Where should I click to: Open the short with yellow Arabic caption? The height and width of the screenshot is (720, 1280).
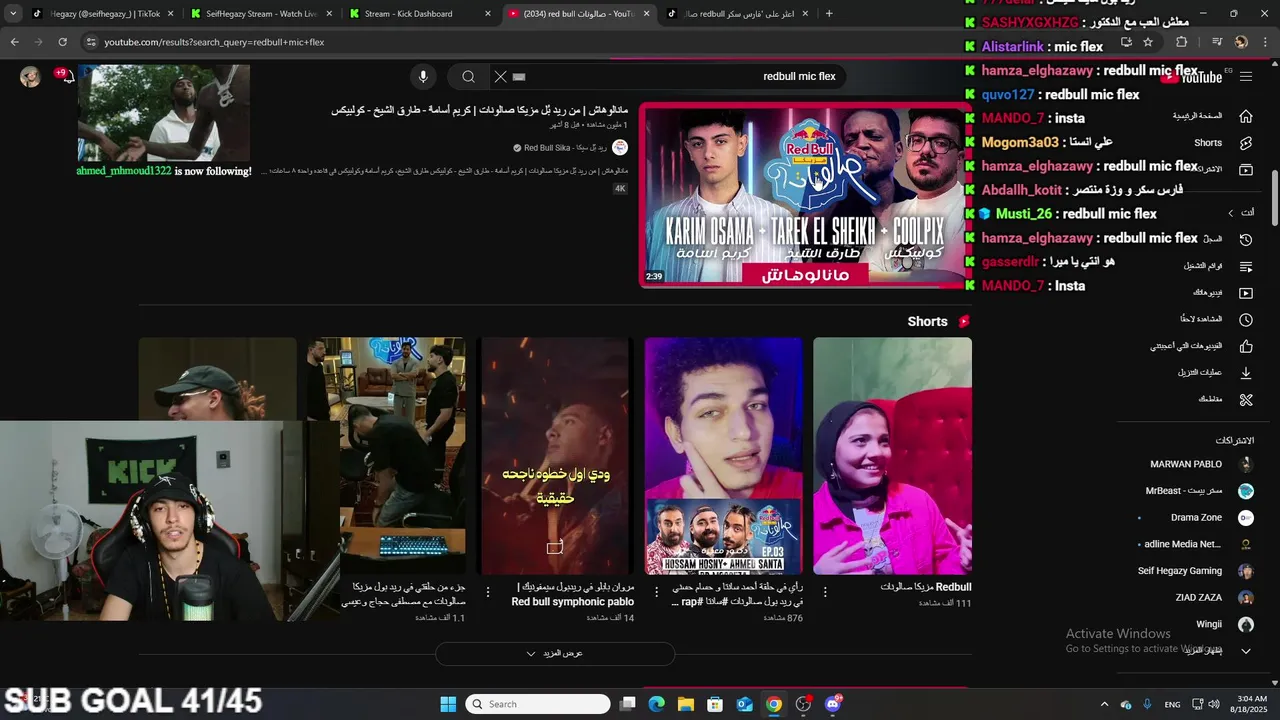coord(555,456)
